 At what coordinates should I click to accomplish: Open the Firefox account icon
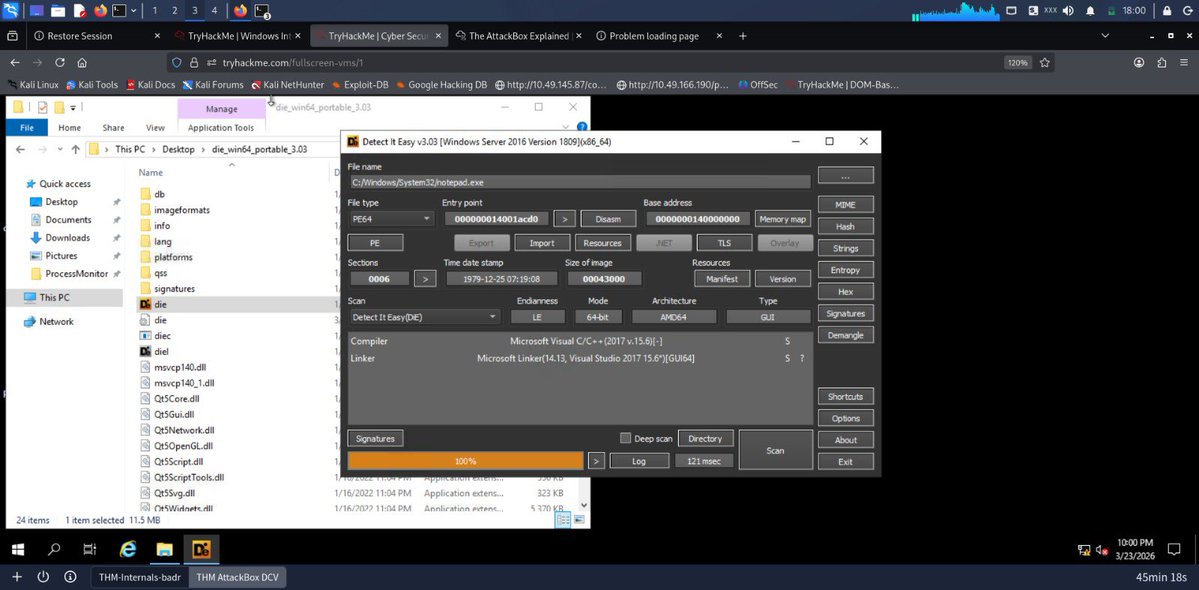1139,63
